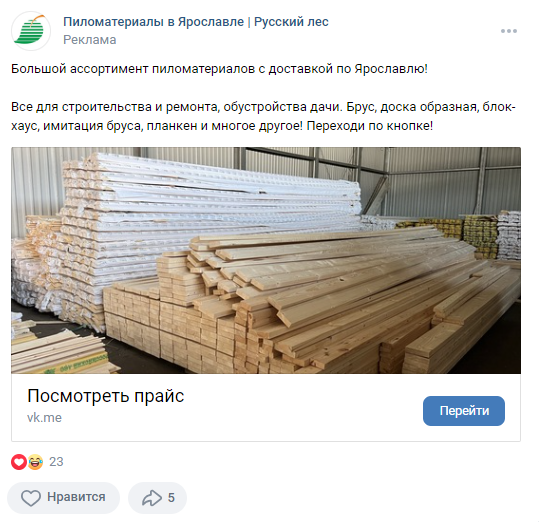Expand the three-dot post options menu
This screenshot has width=539, height=522.
coord(509,31)
